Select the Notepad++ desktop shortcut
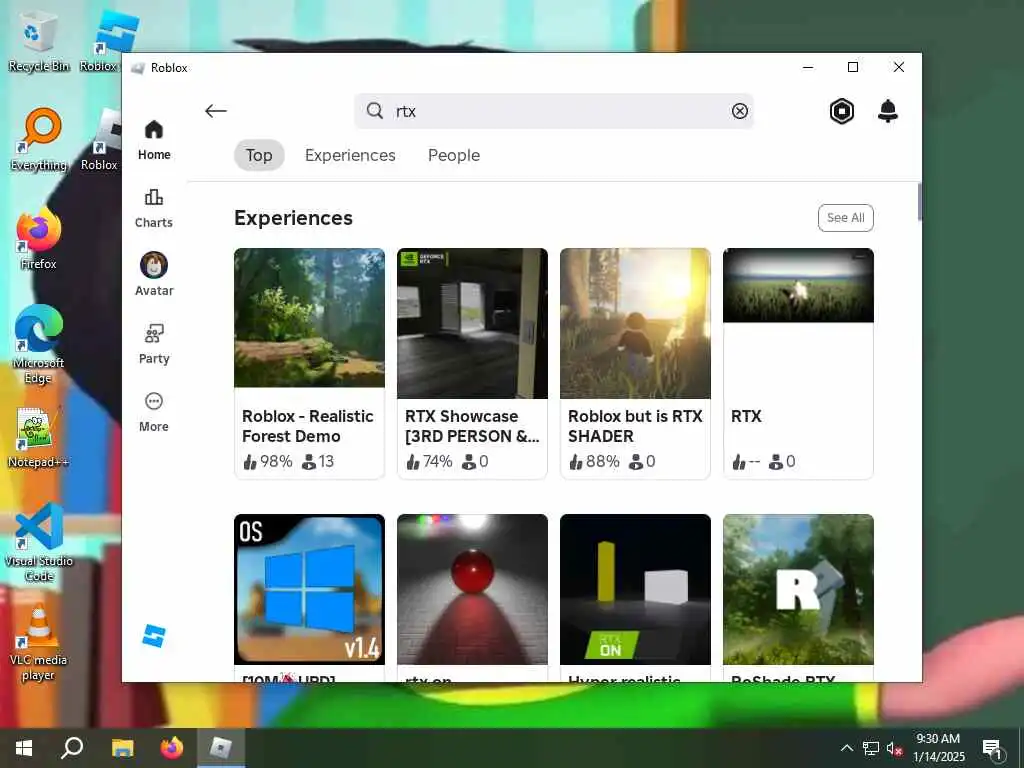 click(39, 437)
